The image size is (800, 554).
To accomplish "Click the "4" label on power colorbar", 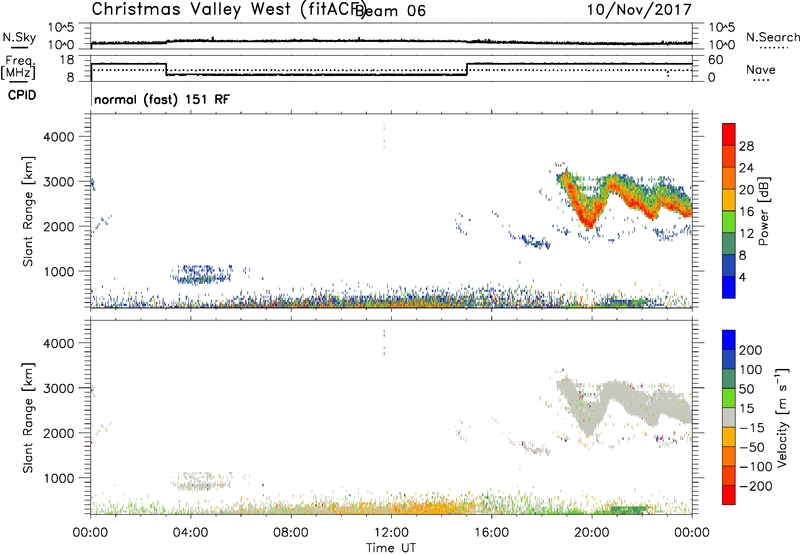I will tap(742, 277).
